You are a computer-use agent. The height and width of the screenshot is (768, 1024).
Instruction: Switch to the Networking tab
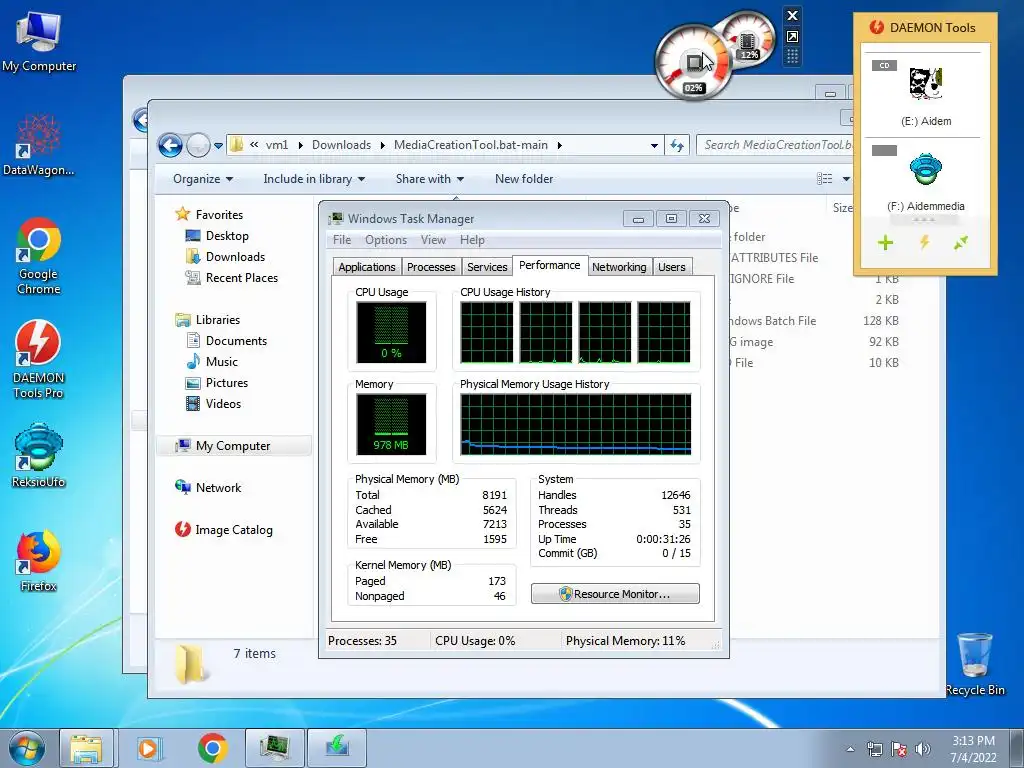coord(619,266)
